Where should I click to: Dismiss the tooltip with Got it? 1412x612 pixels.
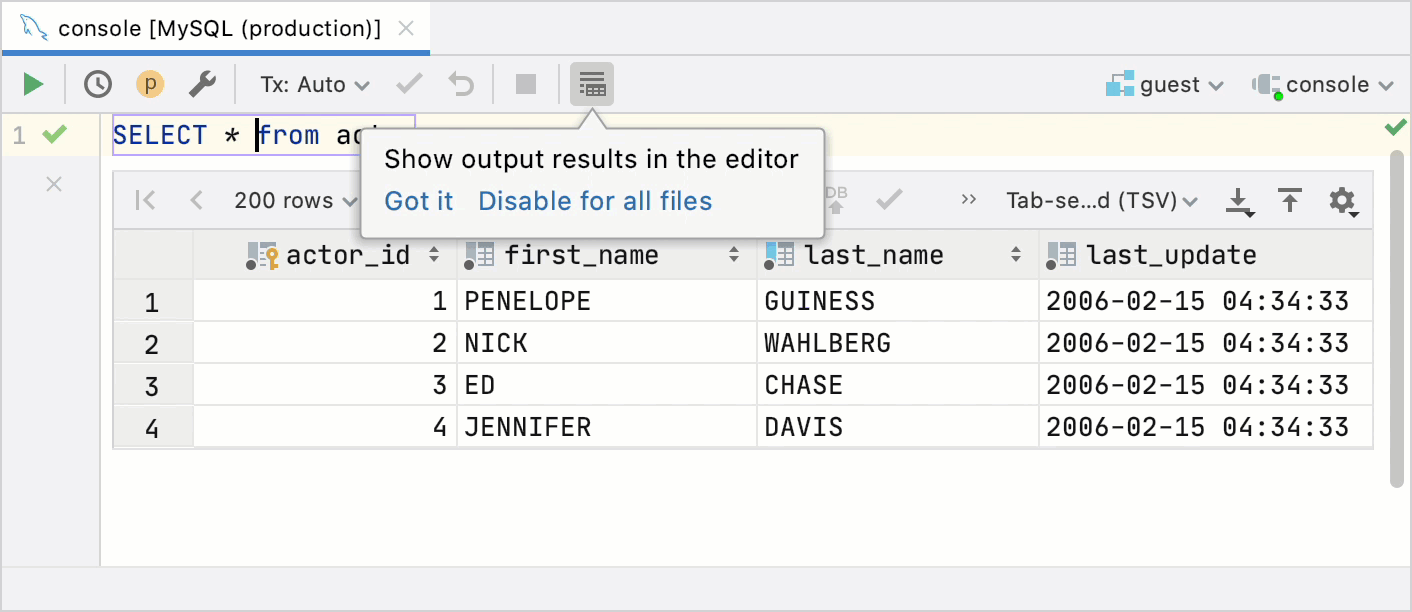pos(418,201)
